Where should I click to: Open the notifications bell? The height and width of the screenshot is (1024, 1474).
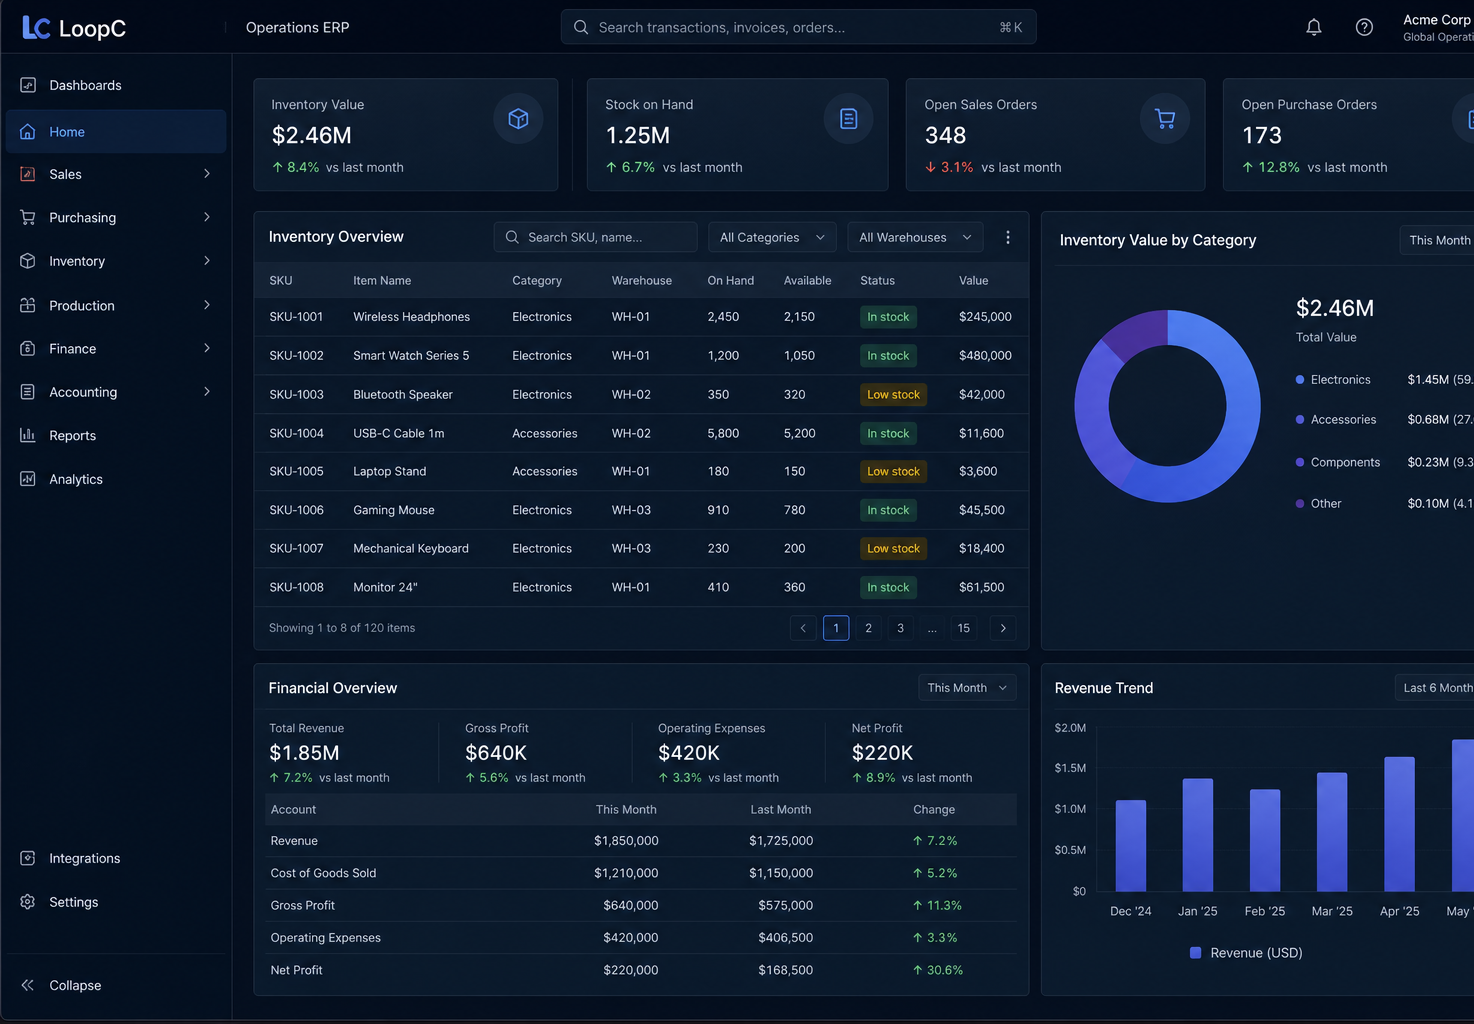pyautogui.click(x=1314, y=27)
